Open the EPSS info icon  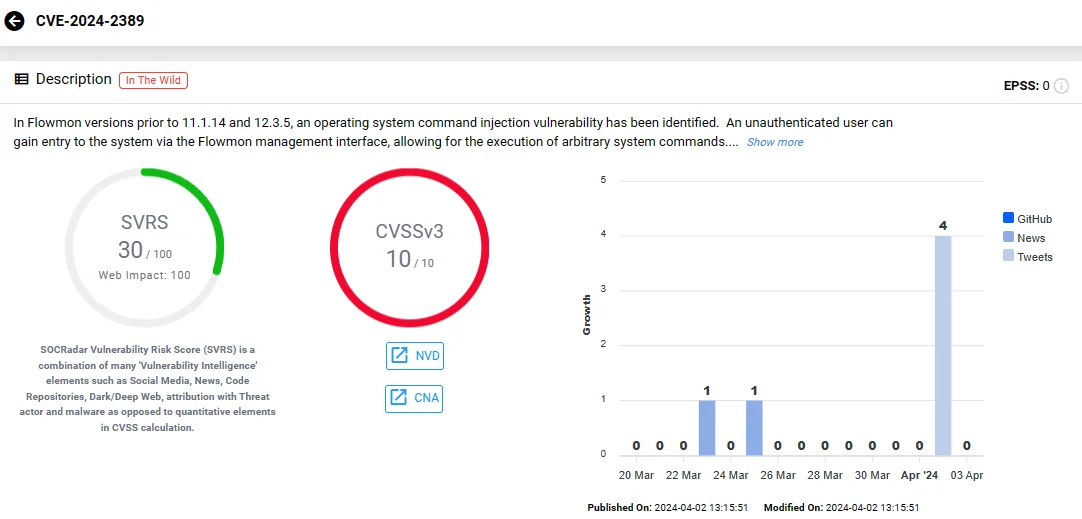pos(1062,86)
